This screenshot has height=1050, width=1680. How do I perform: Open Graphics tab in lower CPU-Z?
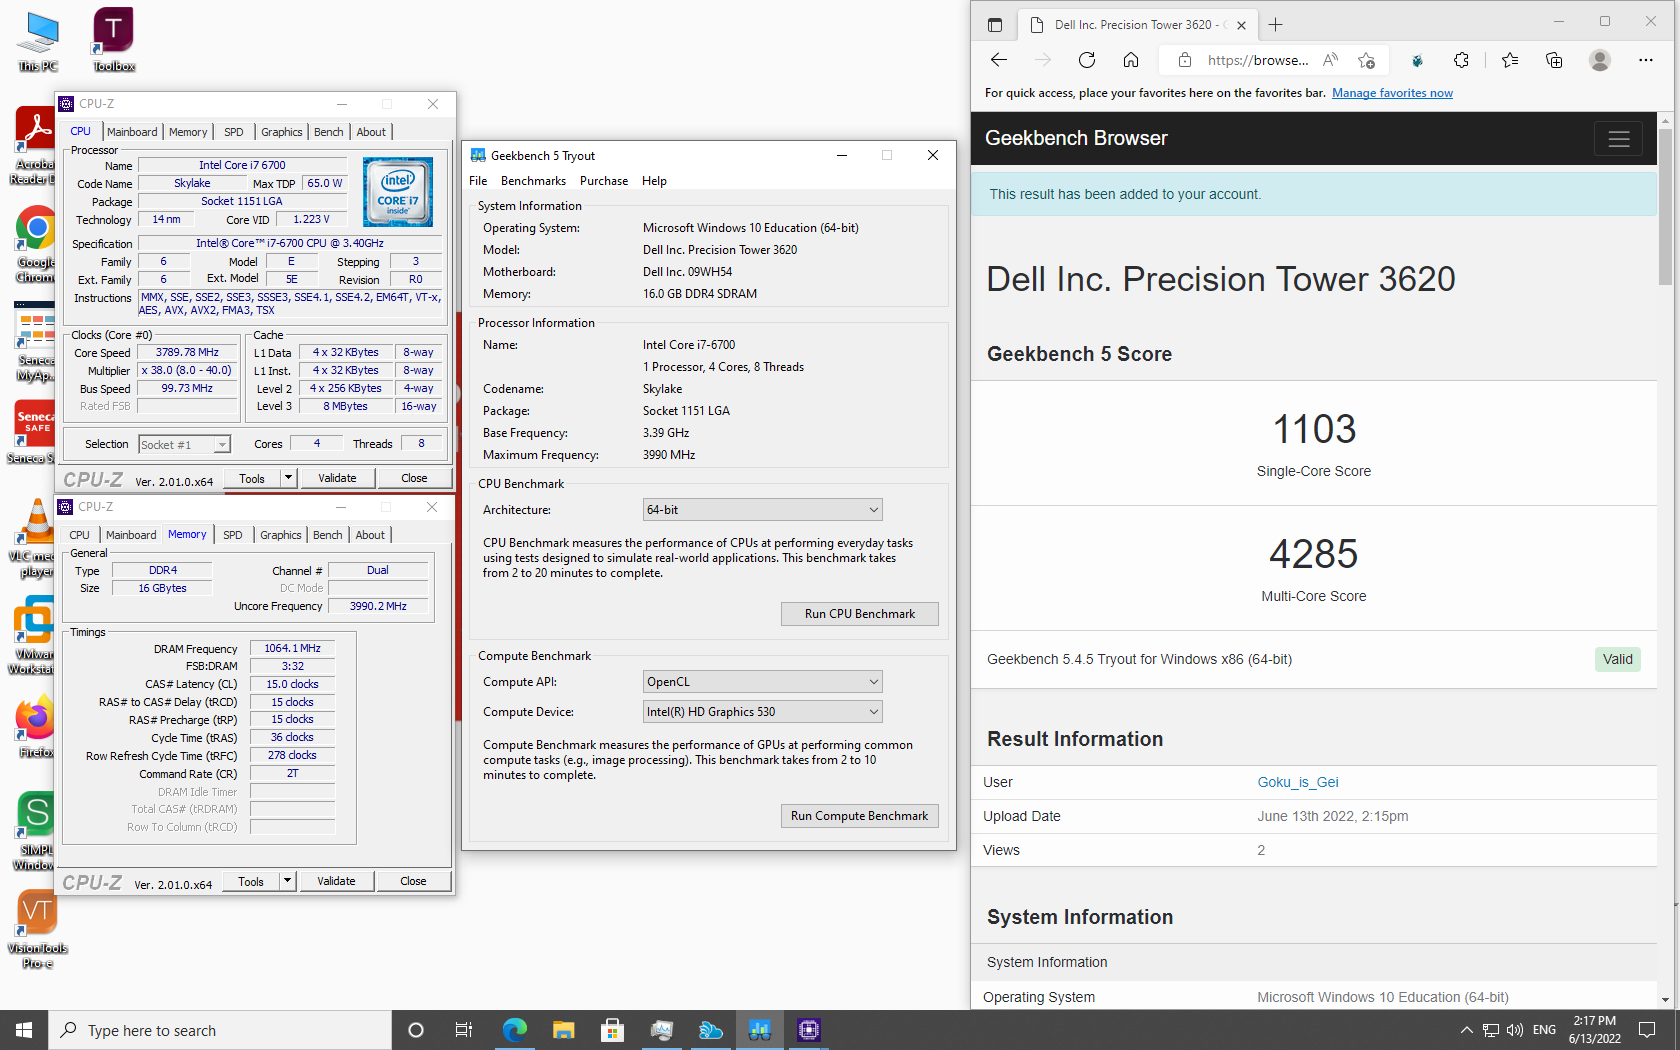(280, 535)
